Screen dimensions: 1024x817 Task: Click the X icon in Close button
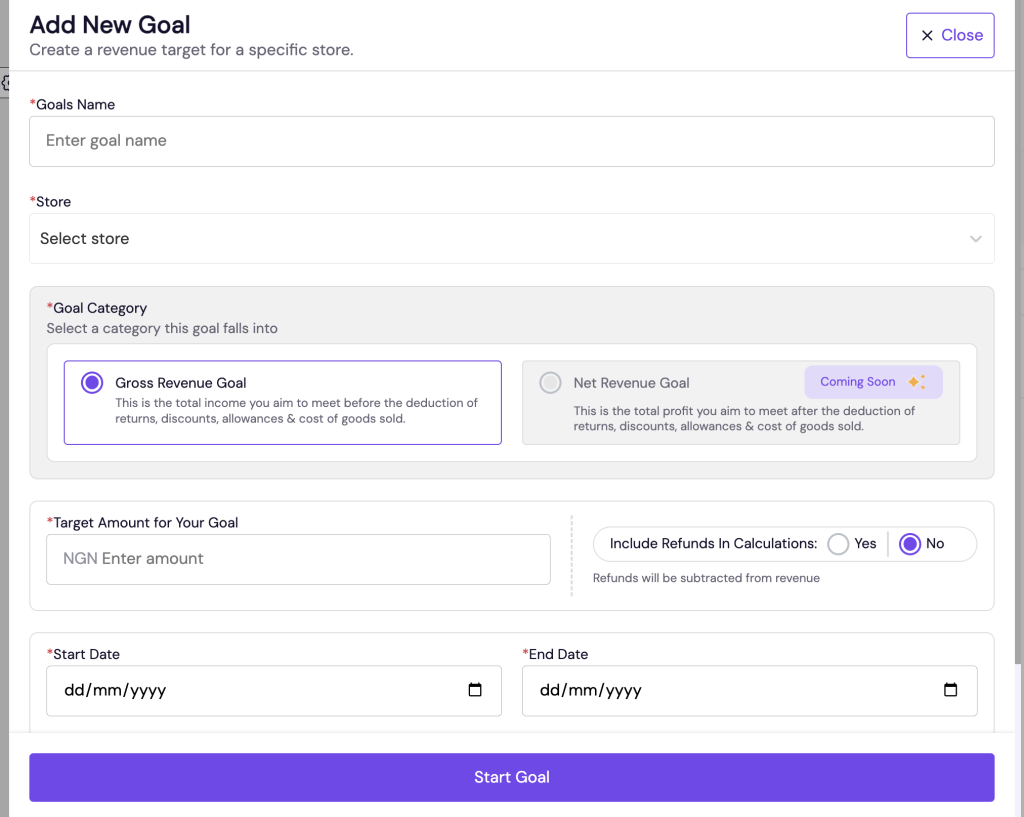tap(926, 35)
